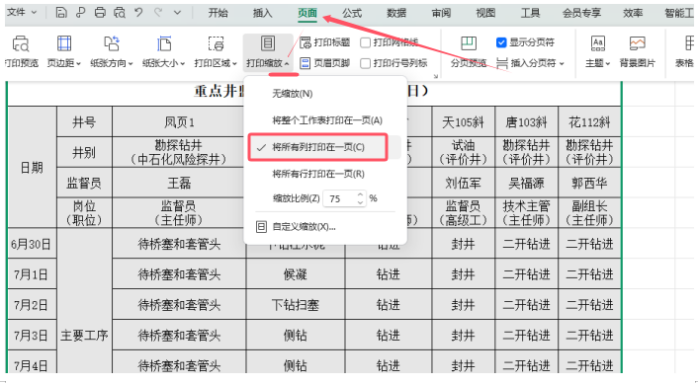The image size is (698, 384).
Task: Click the 缩放比例 percentage input field
Action: click(x=340, y=198)
